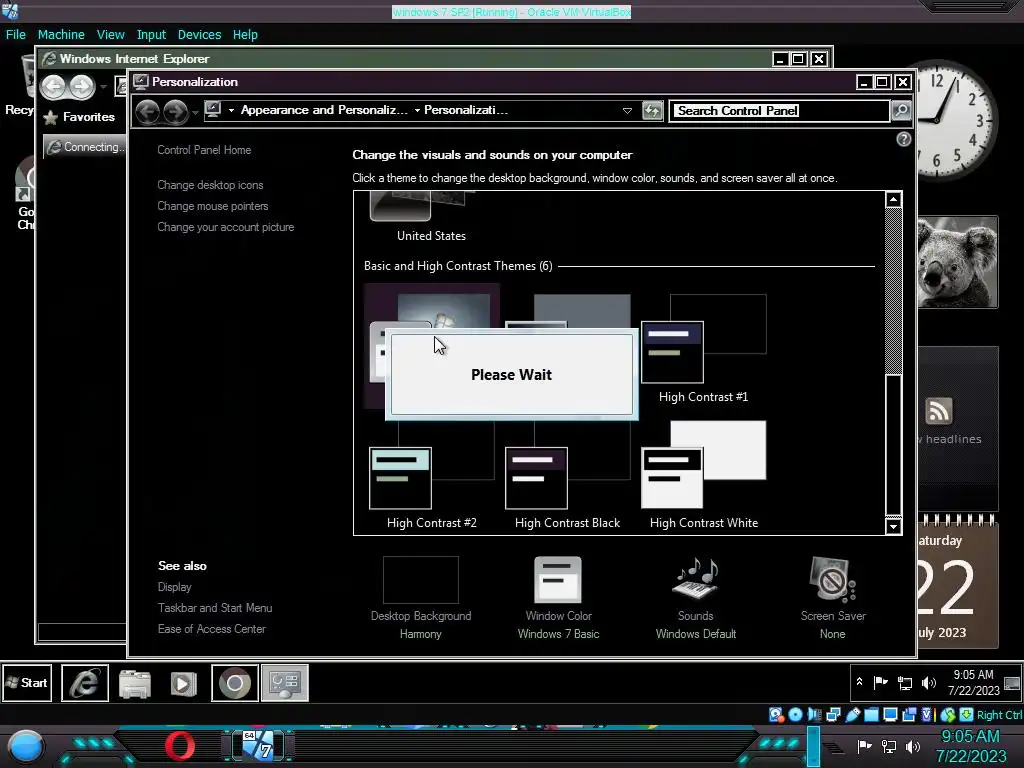1024x768 pixels.
Task: Open Windows Explorer folder taskbar icon
Action: [135, 683]
